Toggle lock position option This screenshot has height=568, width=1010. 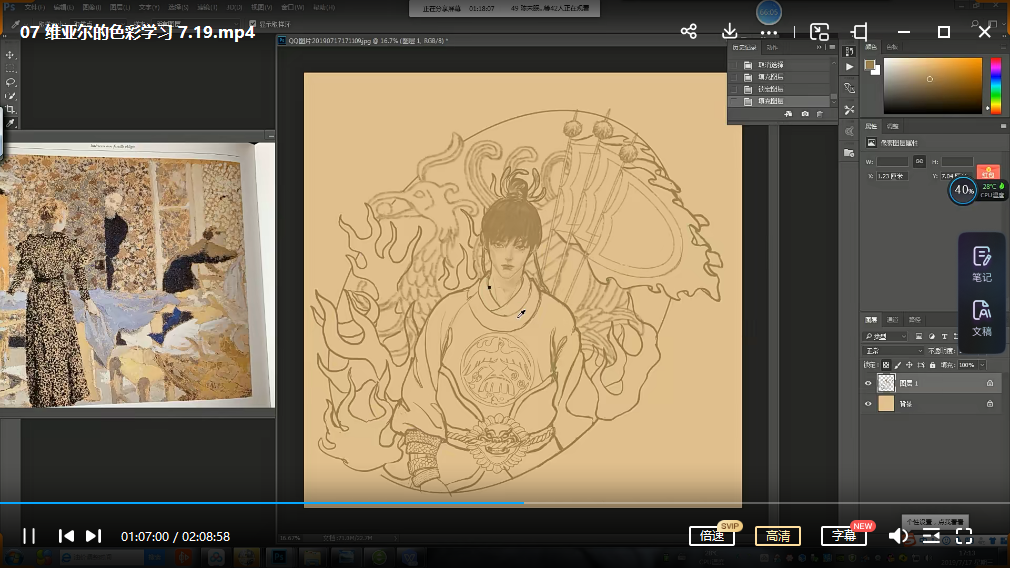click(x=909, y=364)
